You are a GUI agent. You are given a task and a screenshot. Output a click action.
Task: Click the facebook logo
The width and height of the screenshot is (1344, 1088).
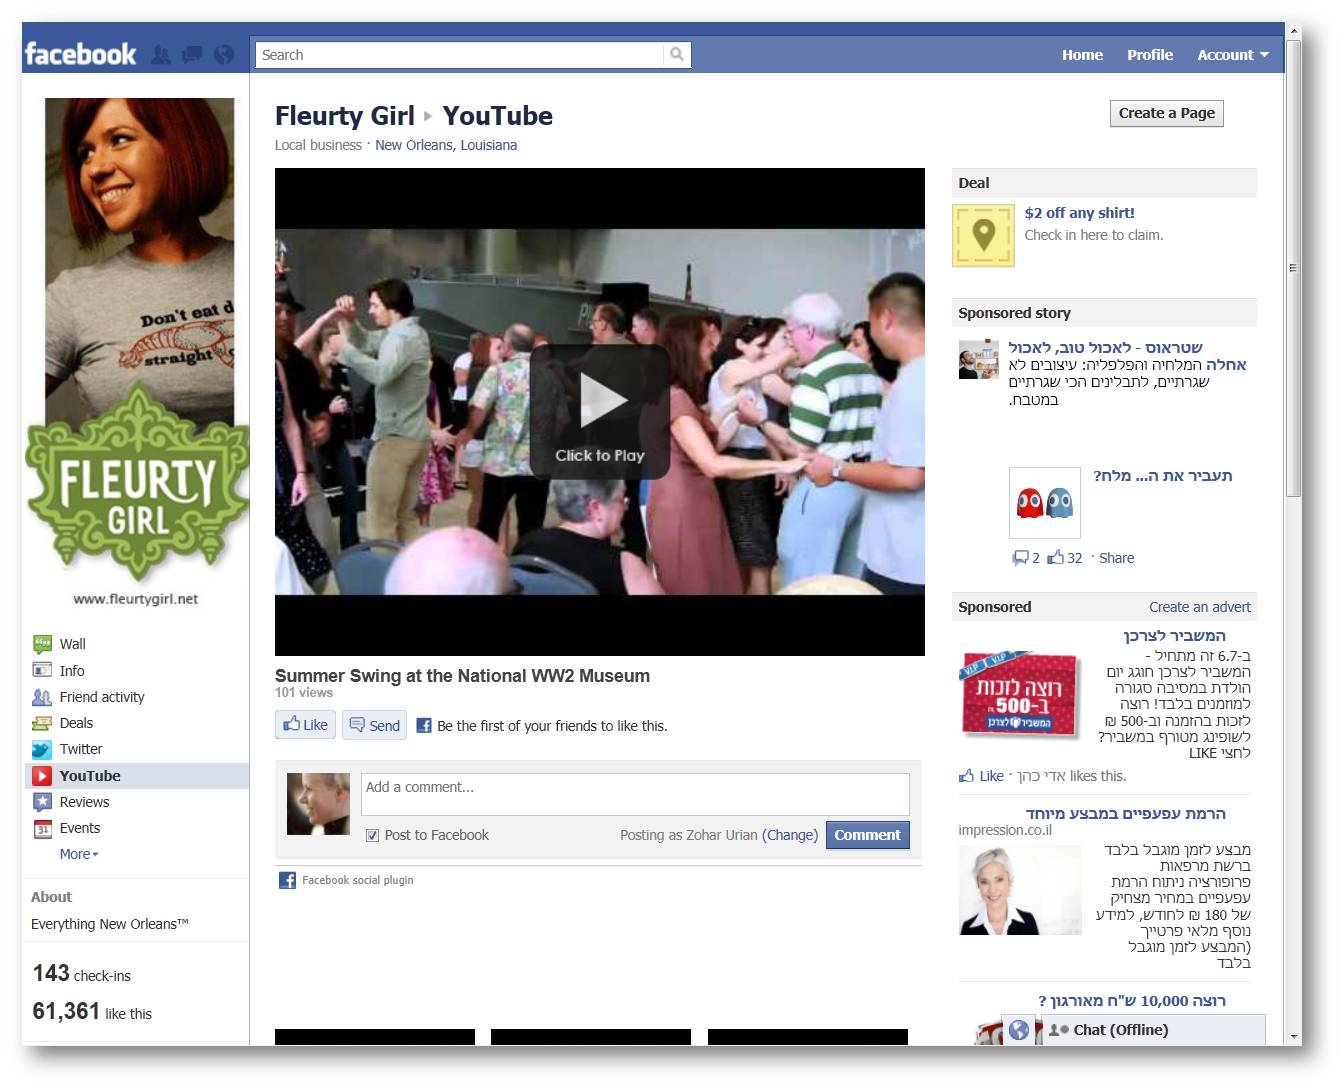(x=80, y=54)
